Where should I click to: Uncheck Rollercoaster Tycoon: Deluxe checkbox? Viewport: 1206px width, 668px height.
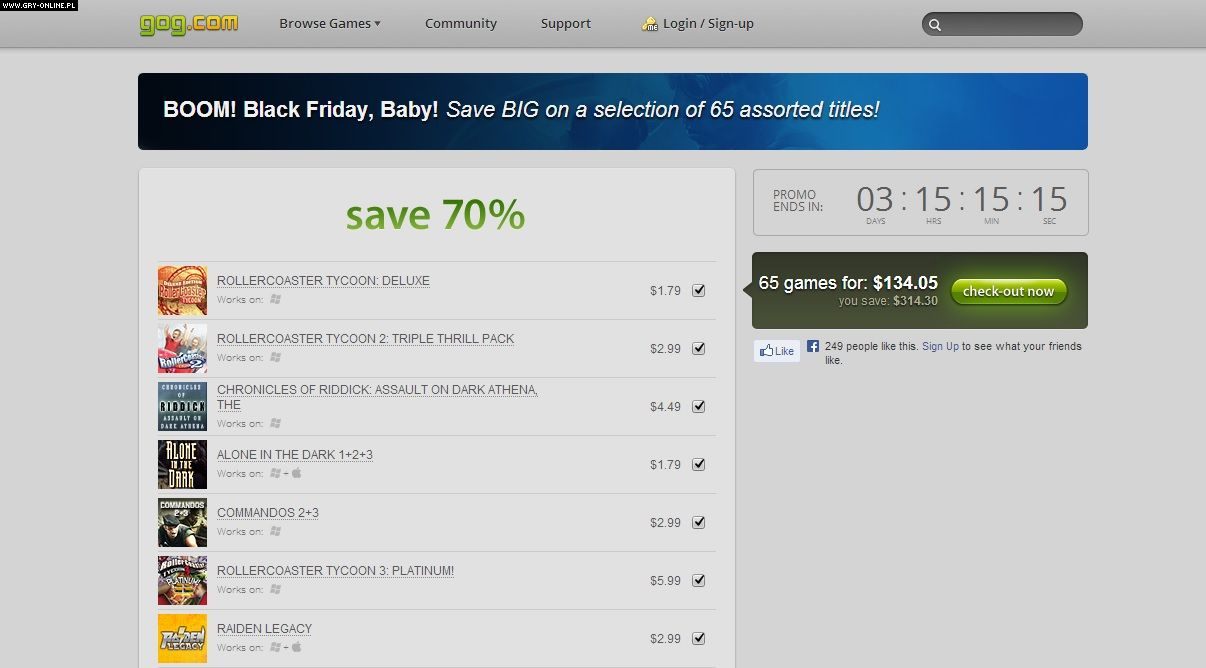(699, 291)
